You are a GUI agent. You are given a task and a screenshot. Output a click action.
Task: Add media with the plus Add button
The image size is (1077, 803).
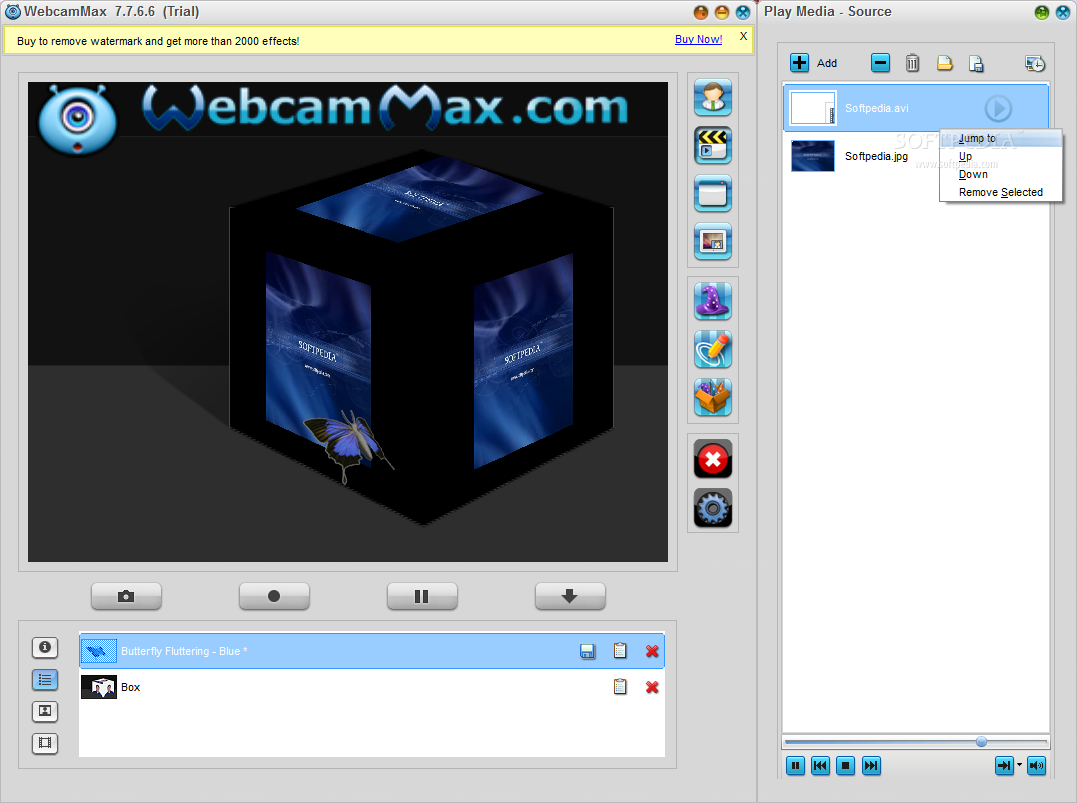813,63
